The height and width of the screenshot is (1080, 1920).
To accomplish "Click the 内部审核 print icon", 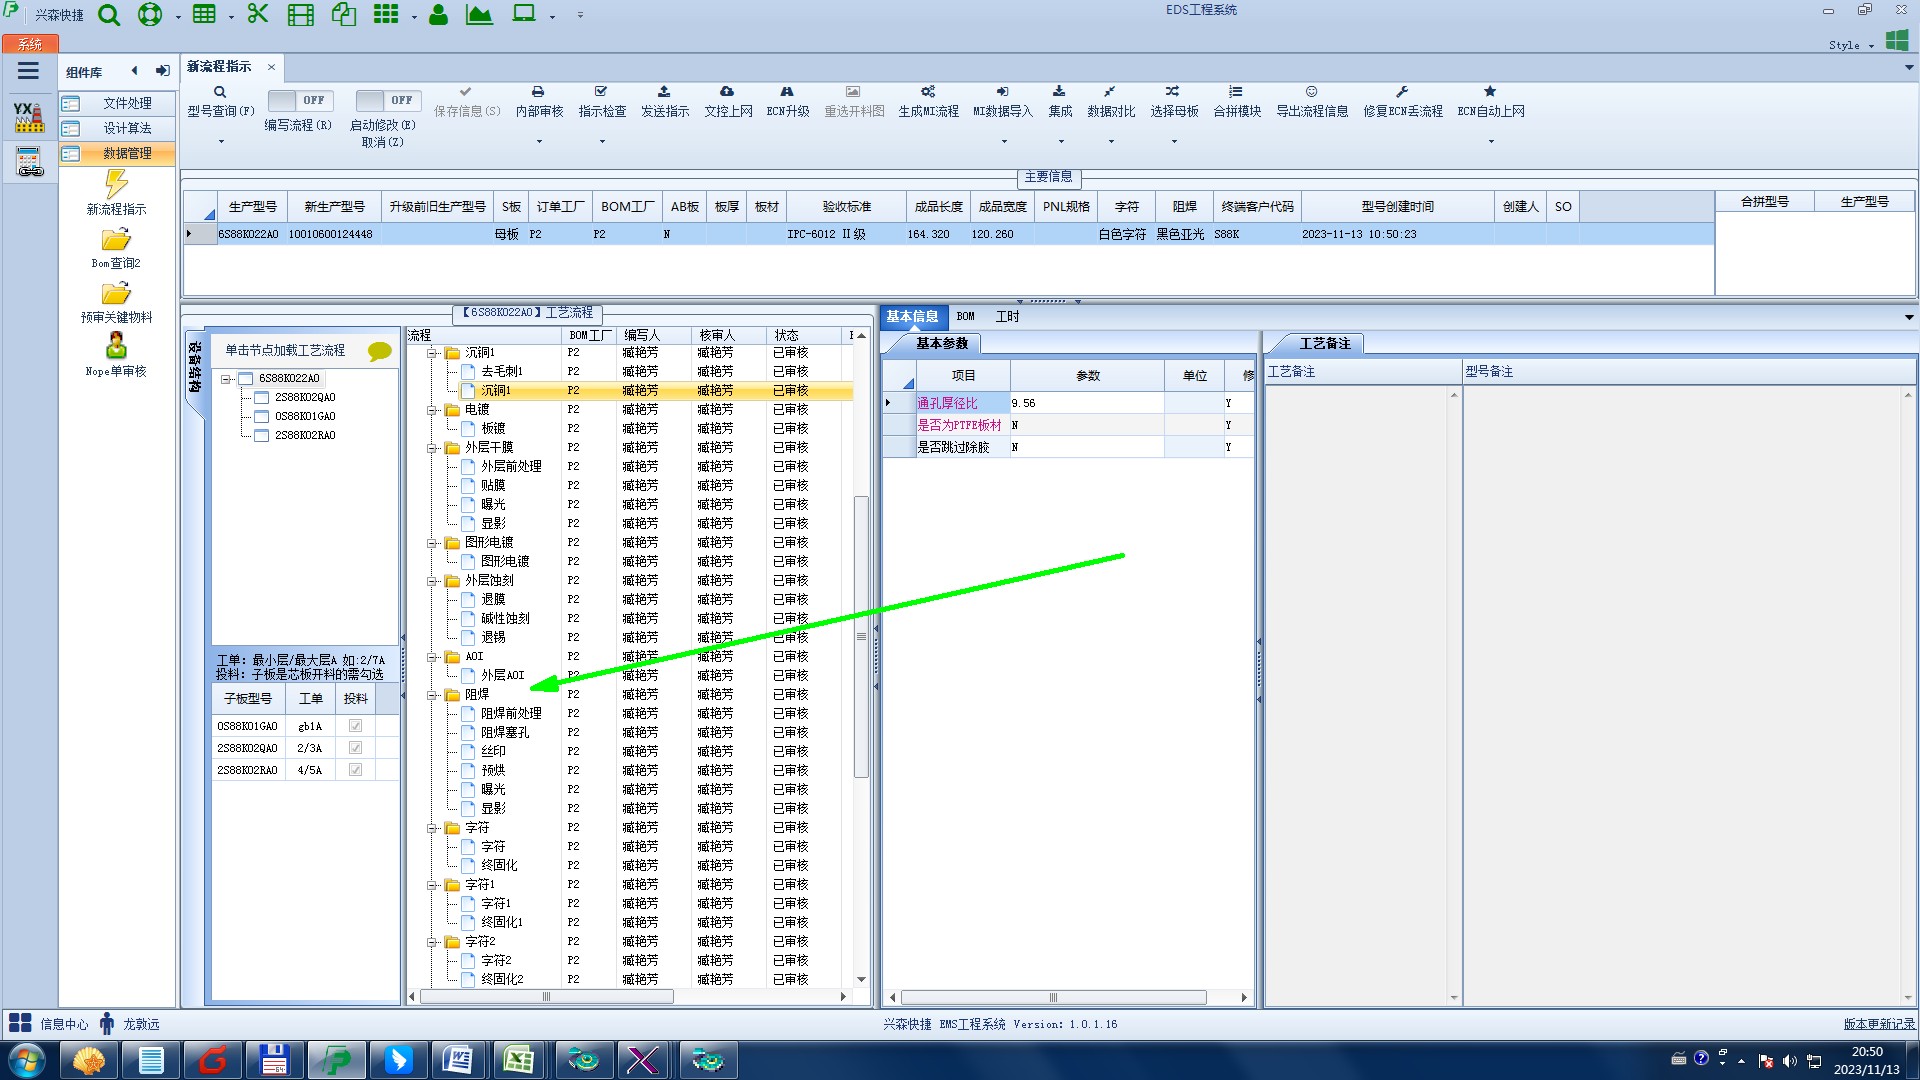I will (538, 92).
